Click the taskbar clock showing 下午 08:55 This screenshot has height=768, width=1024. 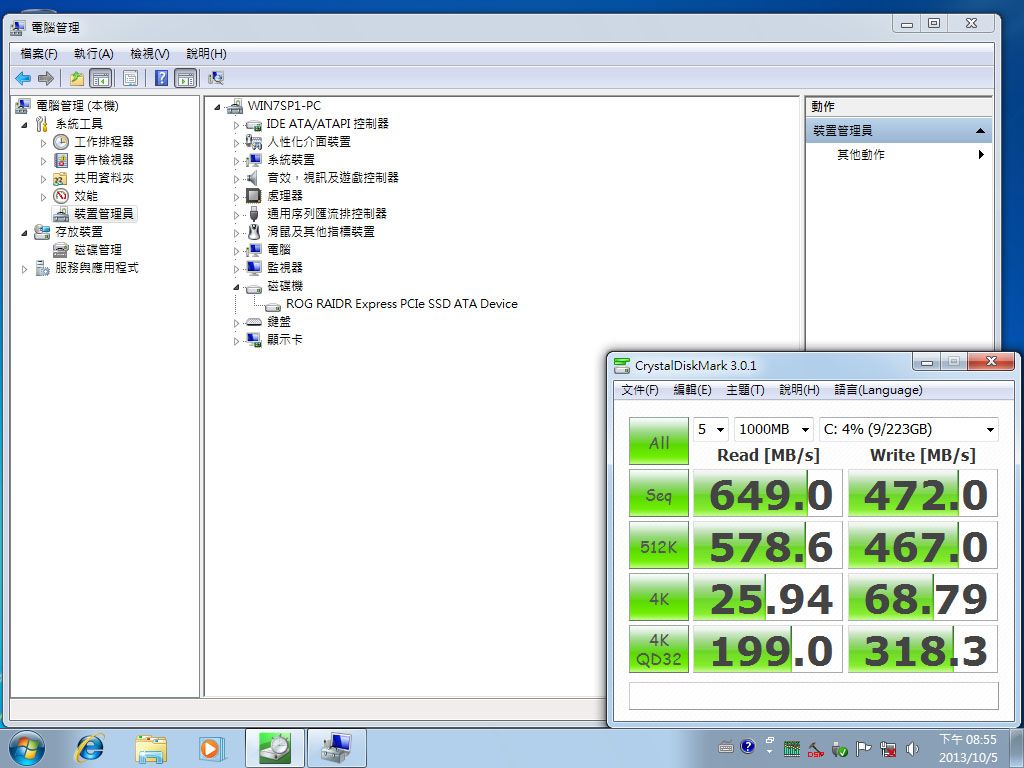tap(968, 748)
